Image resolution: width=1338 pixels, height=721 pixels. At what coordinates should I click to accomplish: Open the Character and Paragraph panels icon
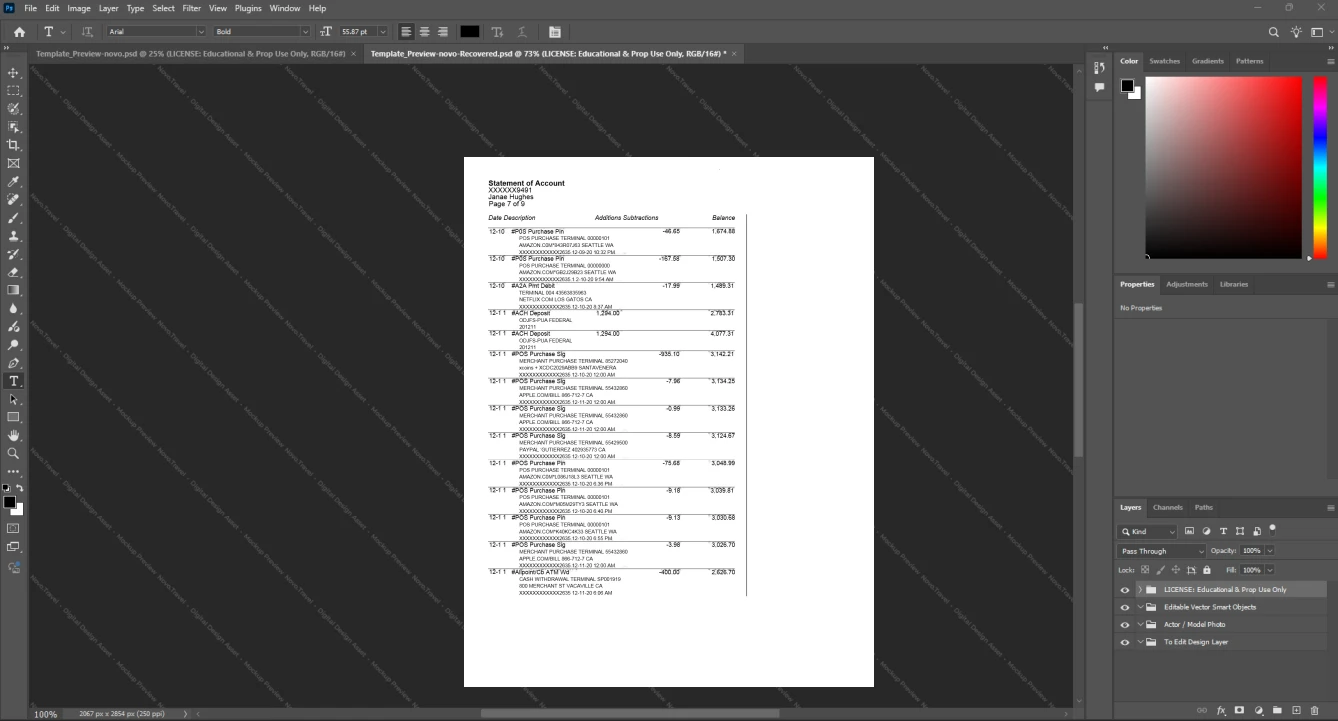click(555, 32)
